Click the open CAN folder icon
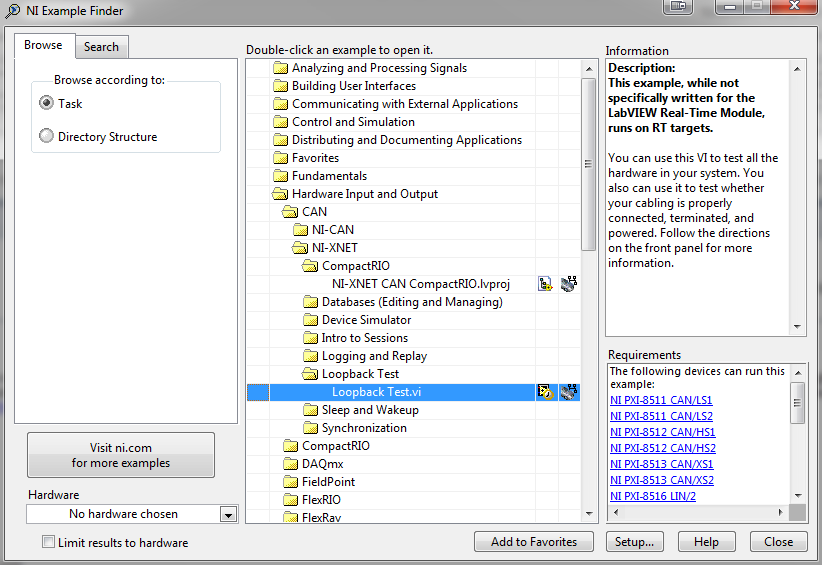 290,212
